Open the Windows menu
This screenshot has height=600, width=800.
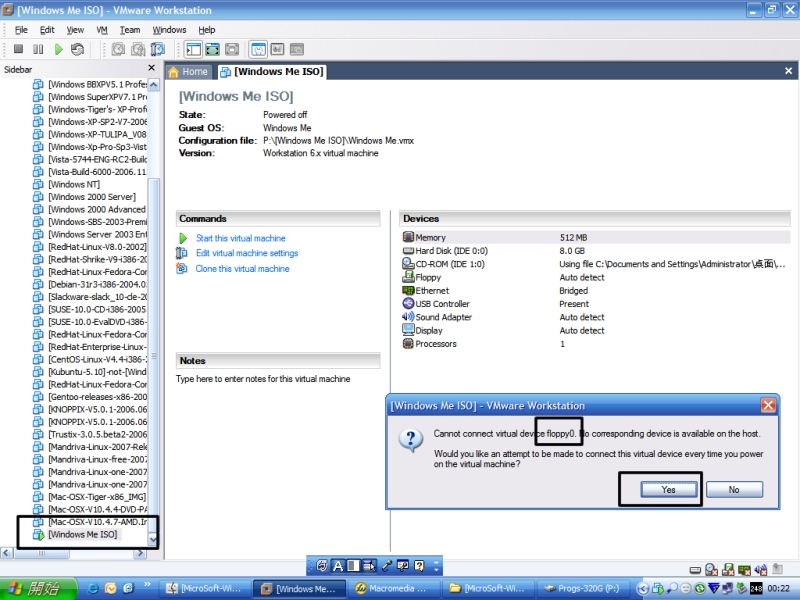[x=169, y=30]
